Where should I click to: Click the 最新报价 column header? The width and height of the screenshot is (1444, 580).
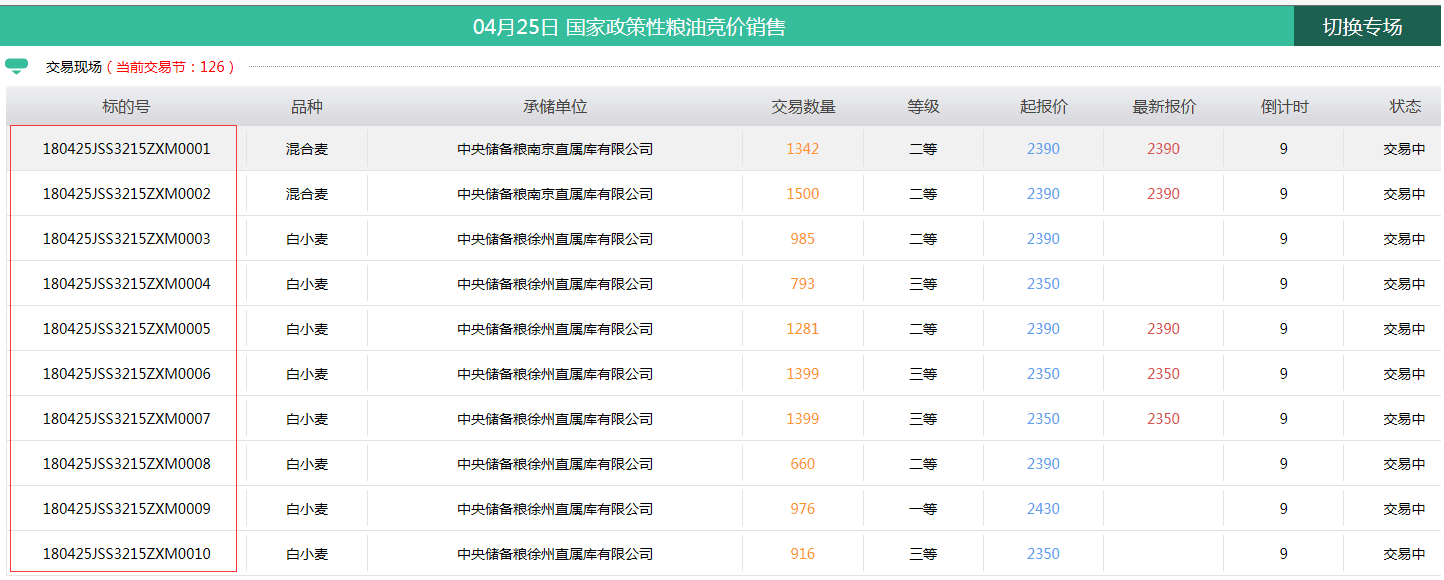pyautogui.click(x=1163, y=107)
